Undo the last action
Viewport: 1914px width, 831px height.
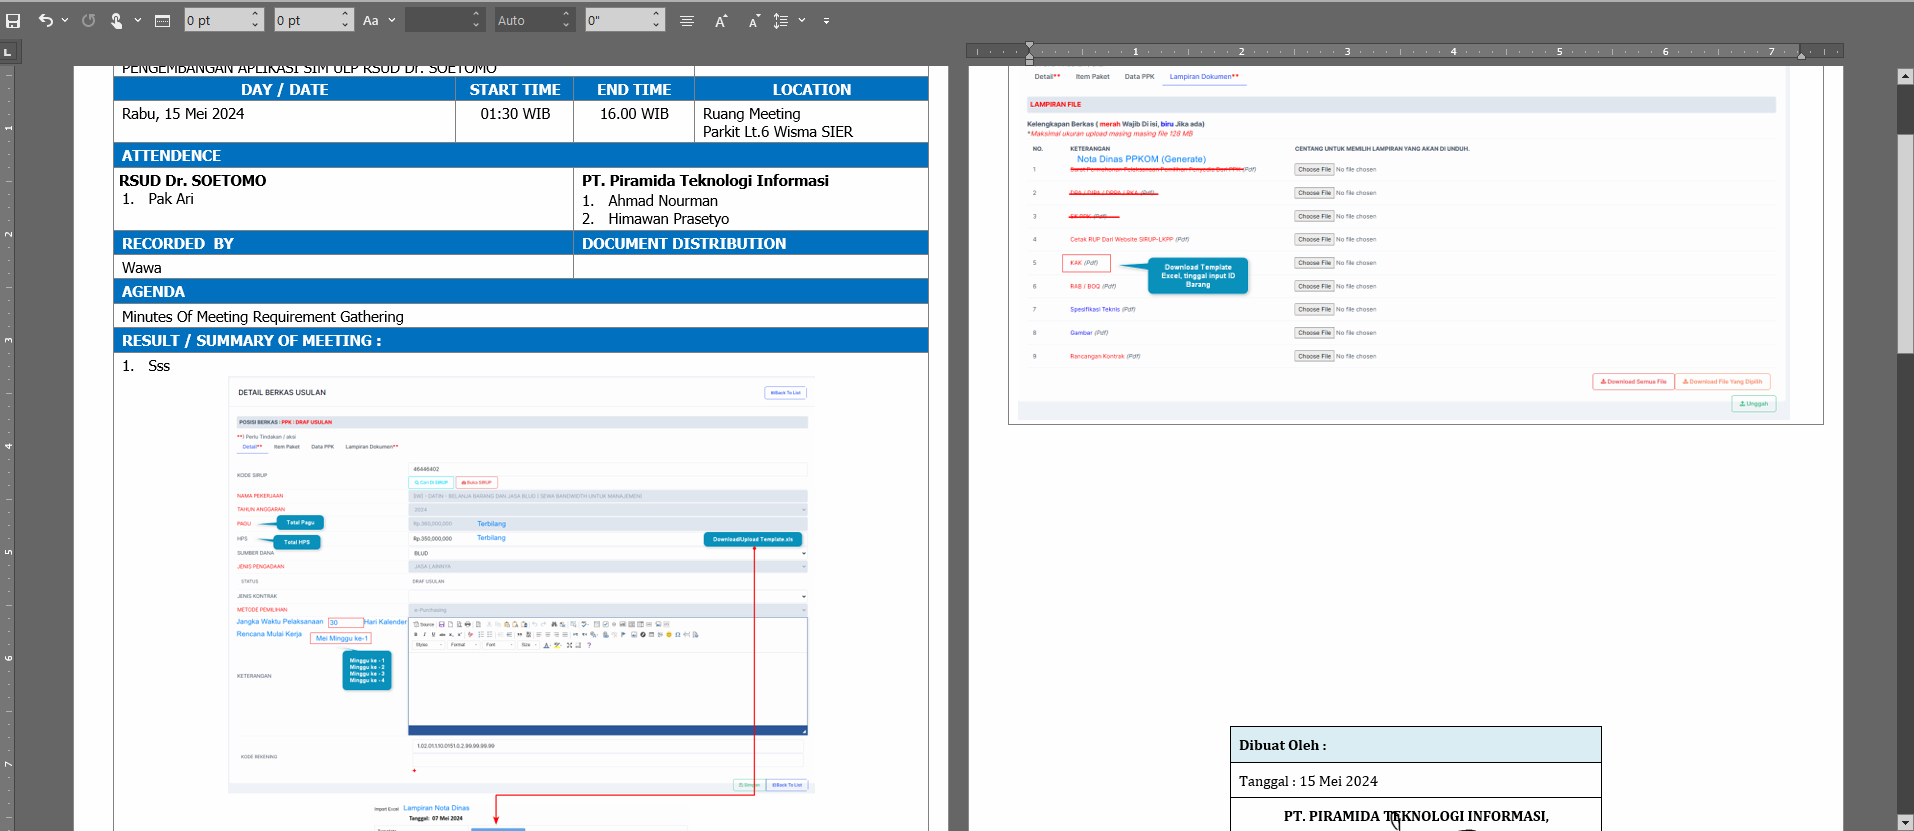tap(45, 20)
